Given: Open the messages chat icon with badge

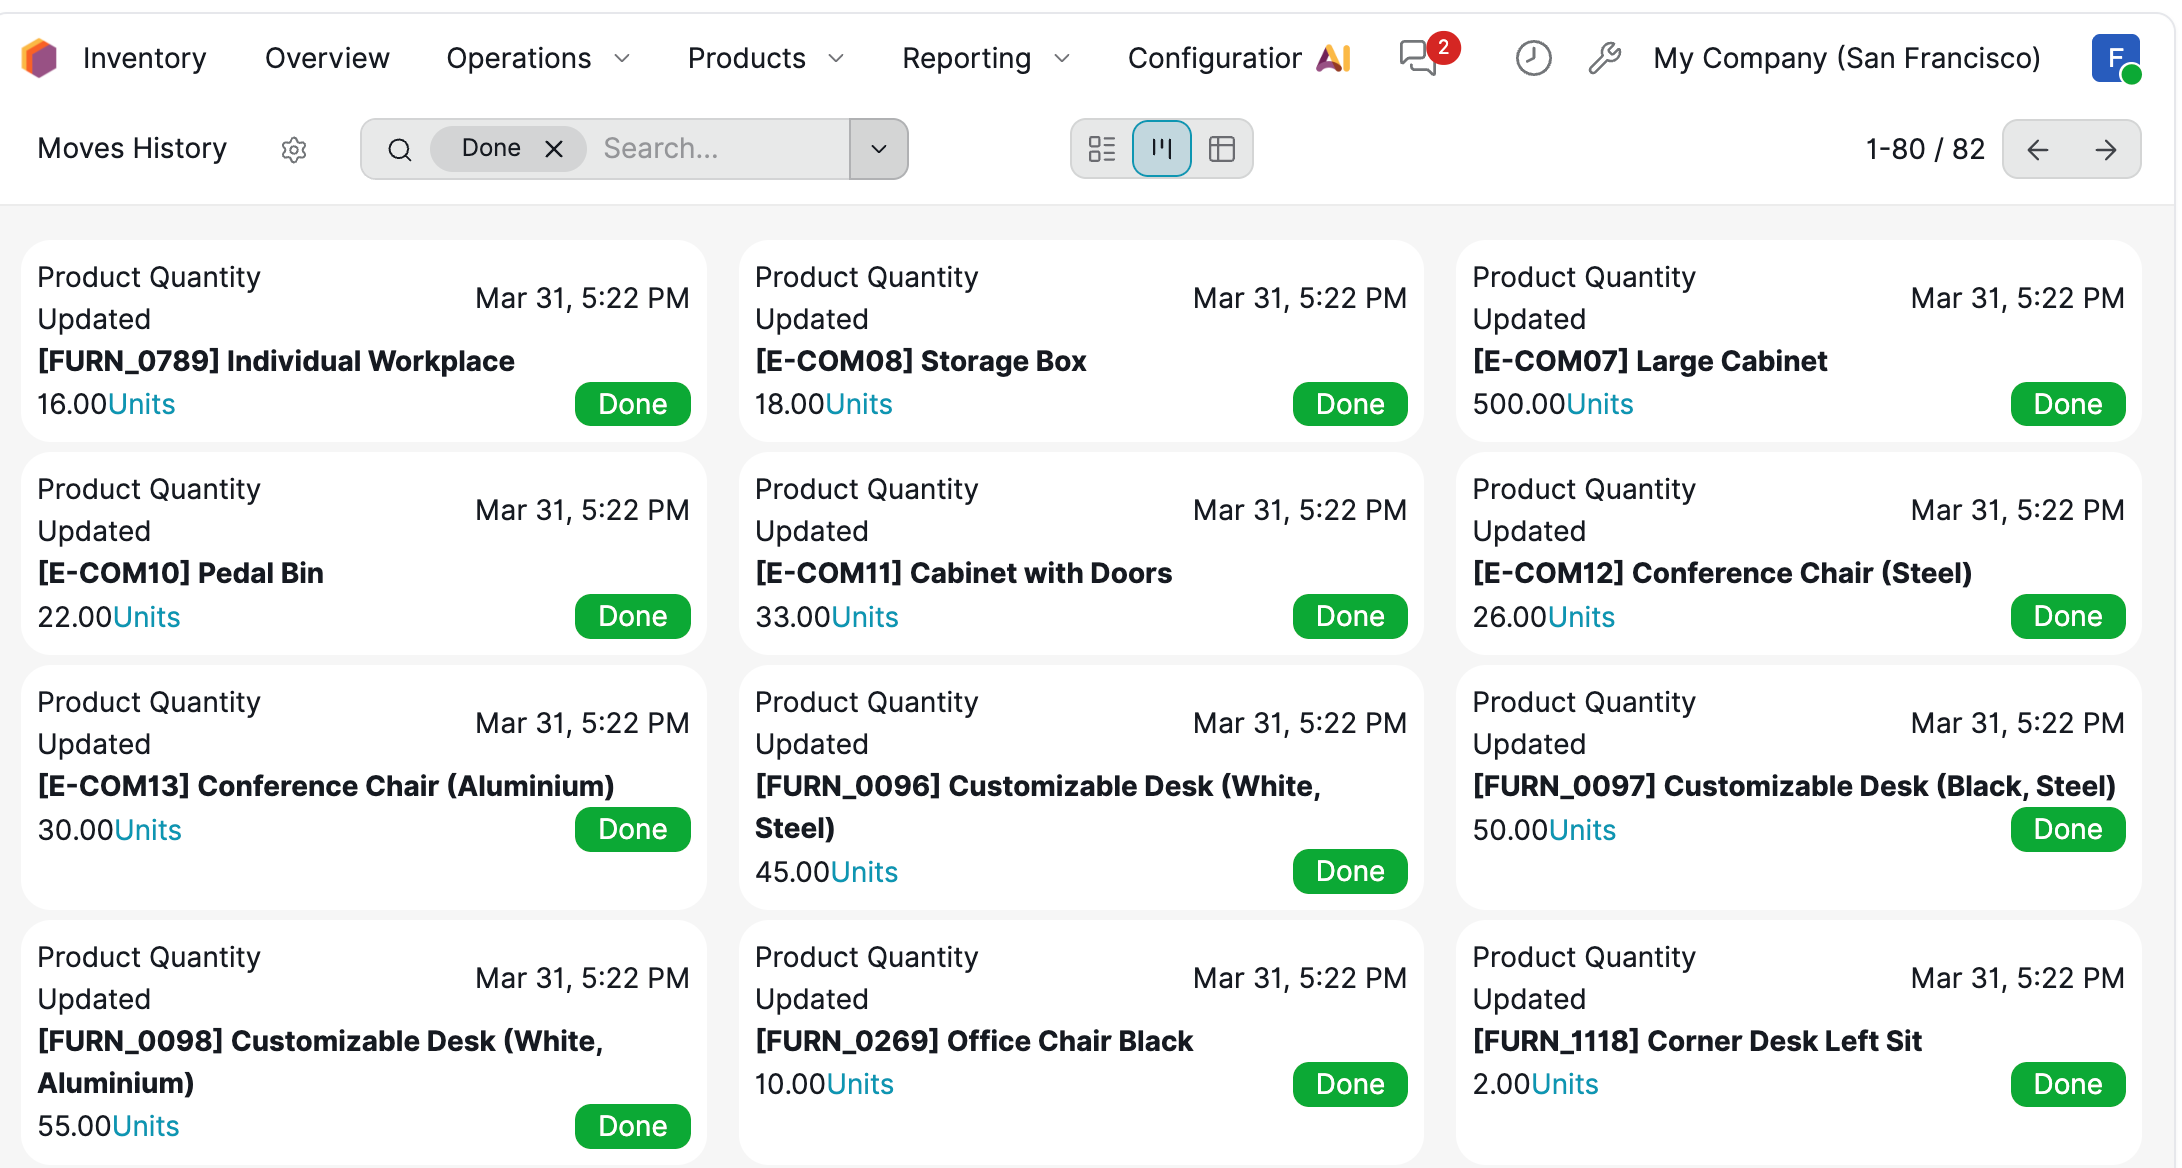Looking at the screenshot, I should click(1418, 58).
